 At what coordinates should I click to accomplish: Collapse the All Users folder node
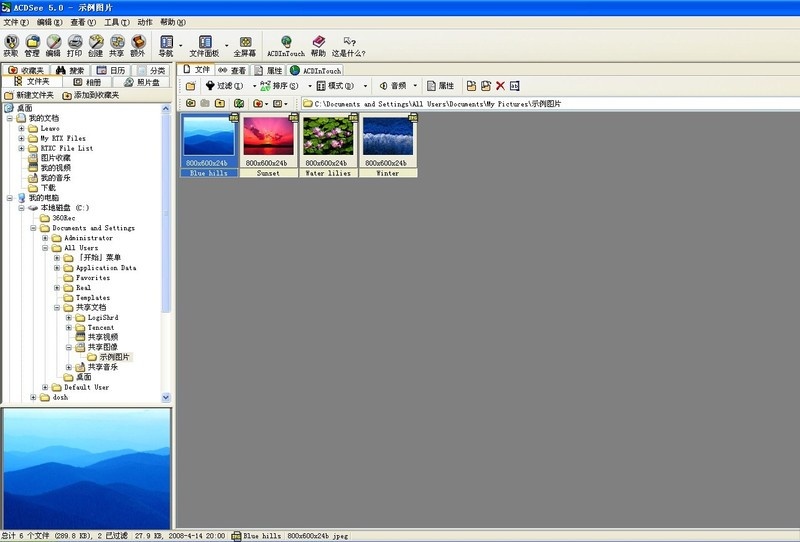coord(45,248)
